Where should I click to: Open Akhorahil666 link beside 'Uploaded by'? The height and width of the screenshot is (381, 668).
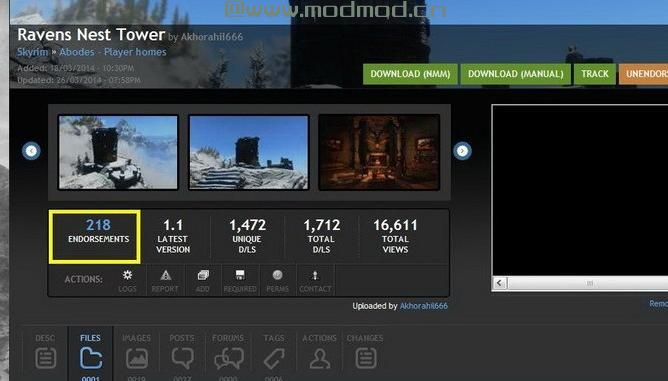pos(423,306)
